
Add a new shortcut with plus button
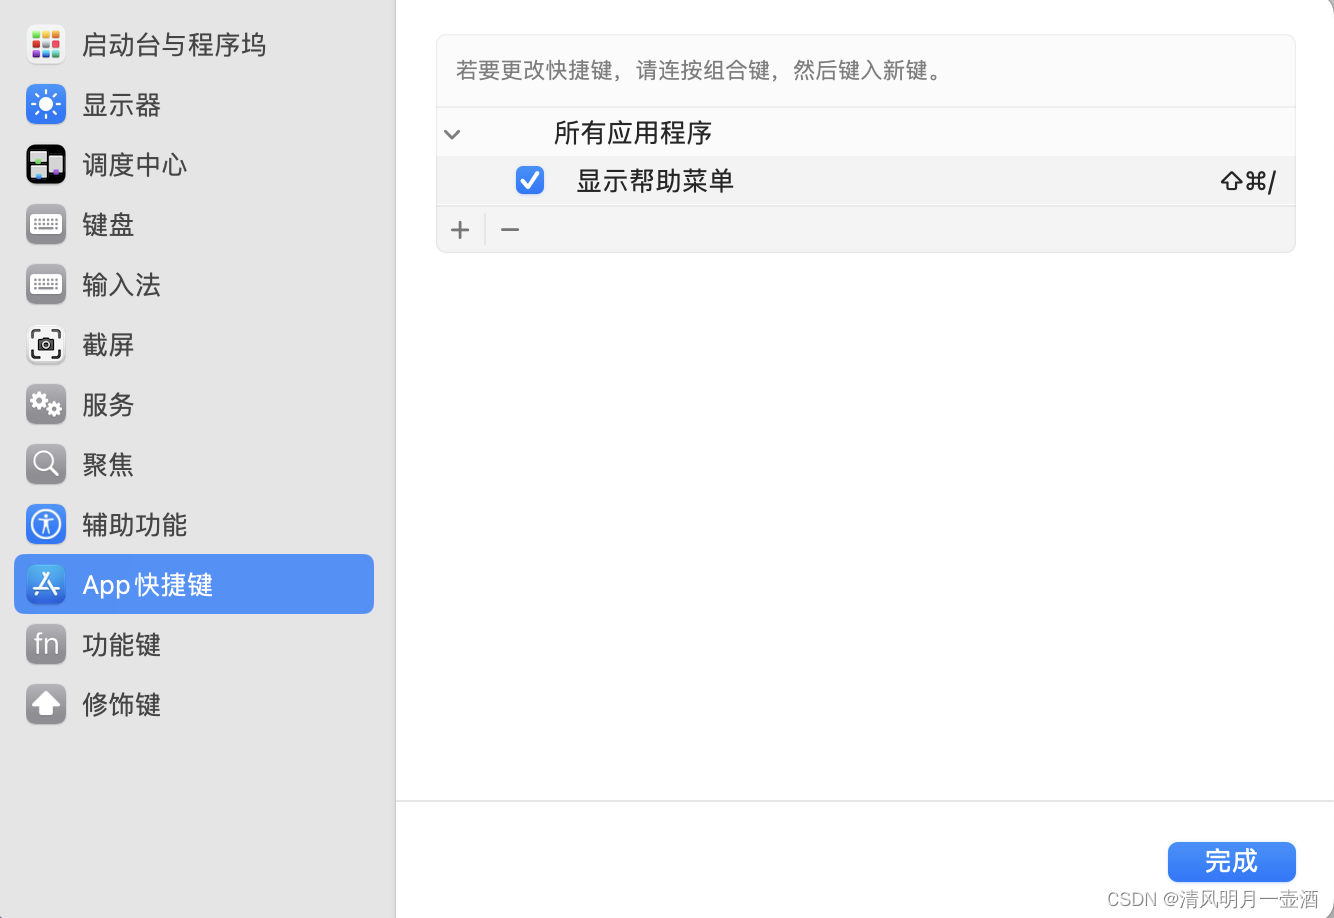point(460,230)
